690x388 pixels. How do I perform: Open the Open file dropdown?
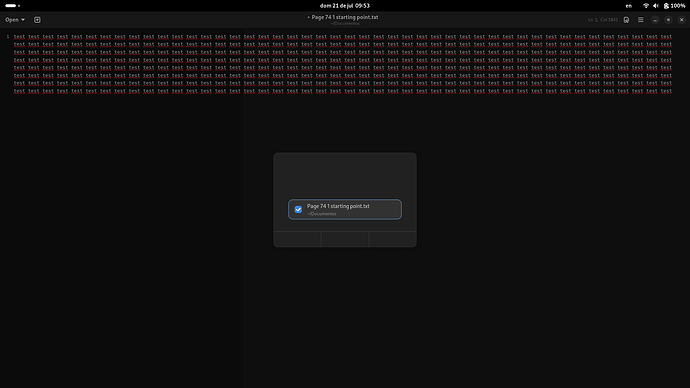15,20
